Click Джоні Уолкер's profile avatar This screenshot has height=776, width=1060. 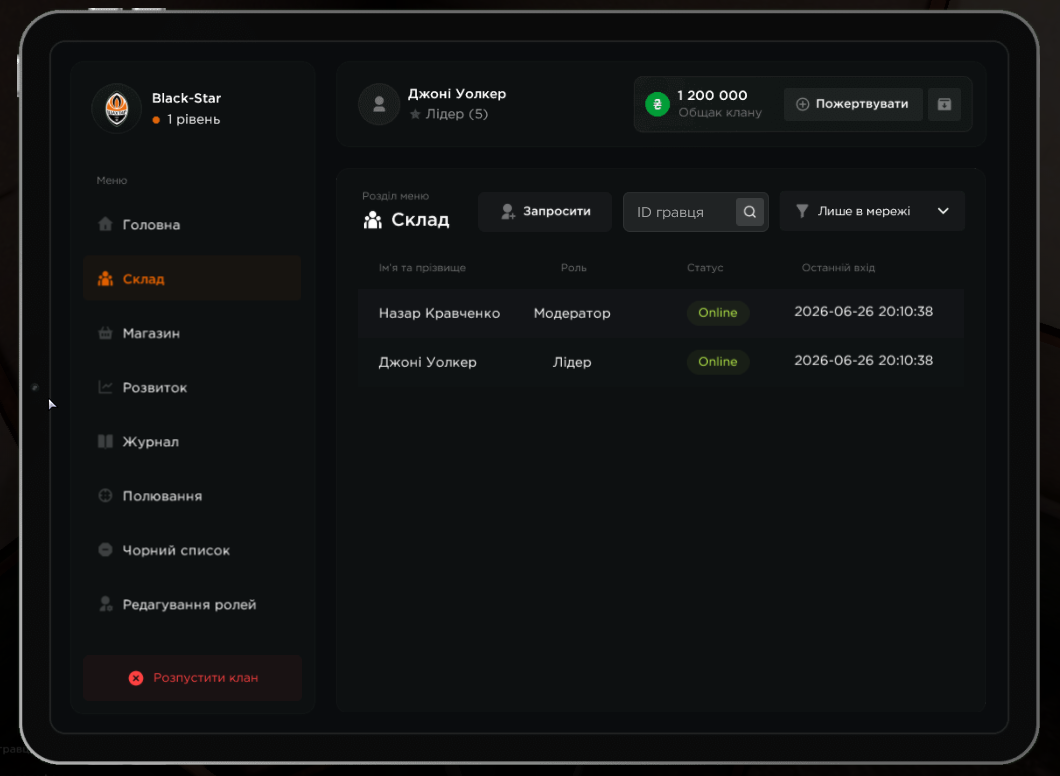click(379, 104)
